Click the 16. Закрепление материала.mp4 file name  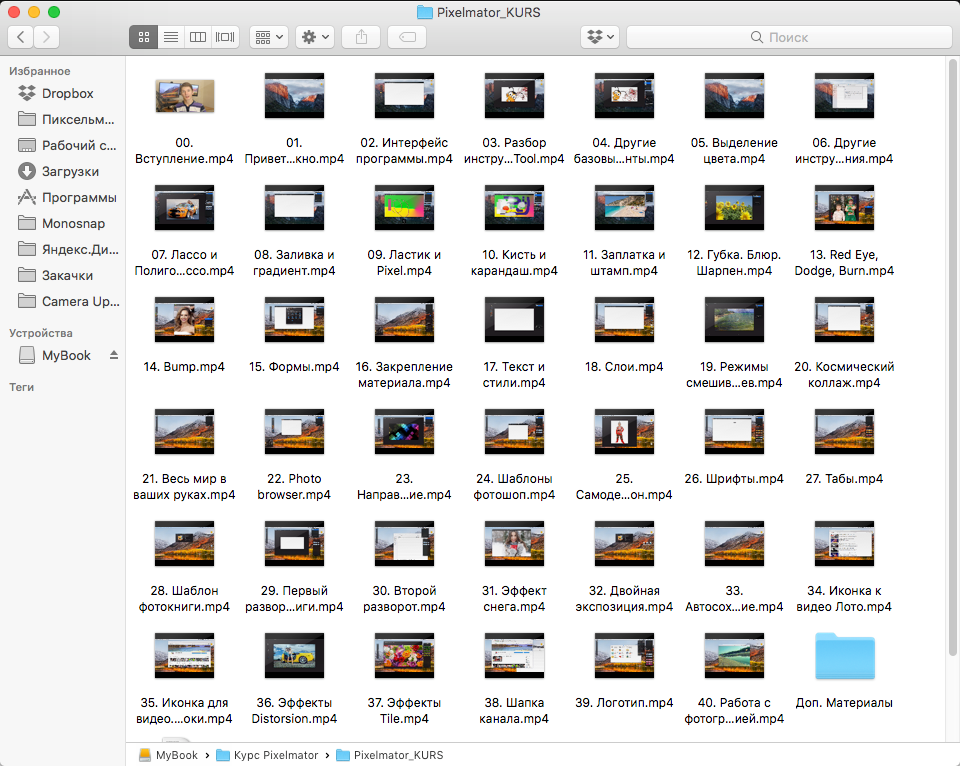coord(404,375)
